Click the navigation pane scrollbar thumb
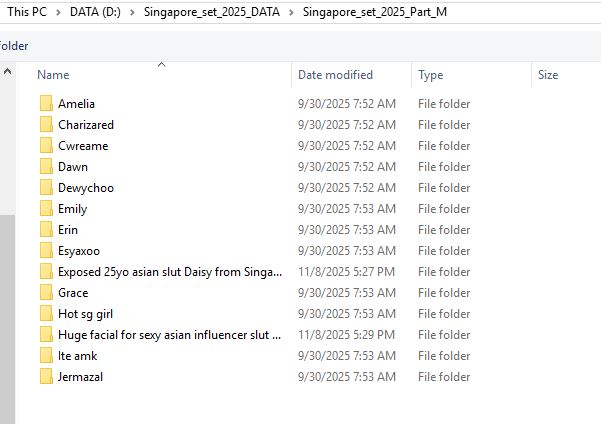601x424 pixels. (7, 319)
